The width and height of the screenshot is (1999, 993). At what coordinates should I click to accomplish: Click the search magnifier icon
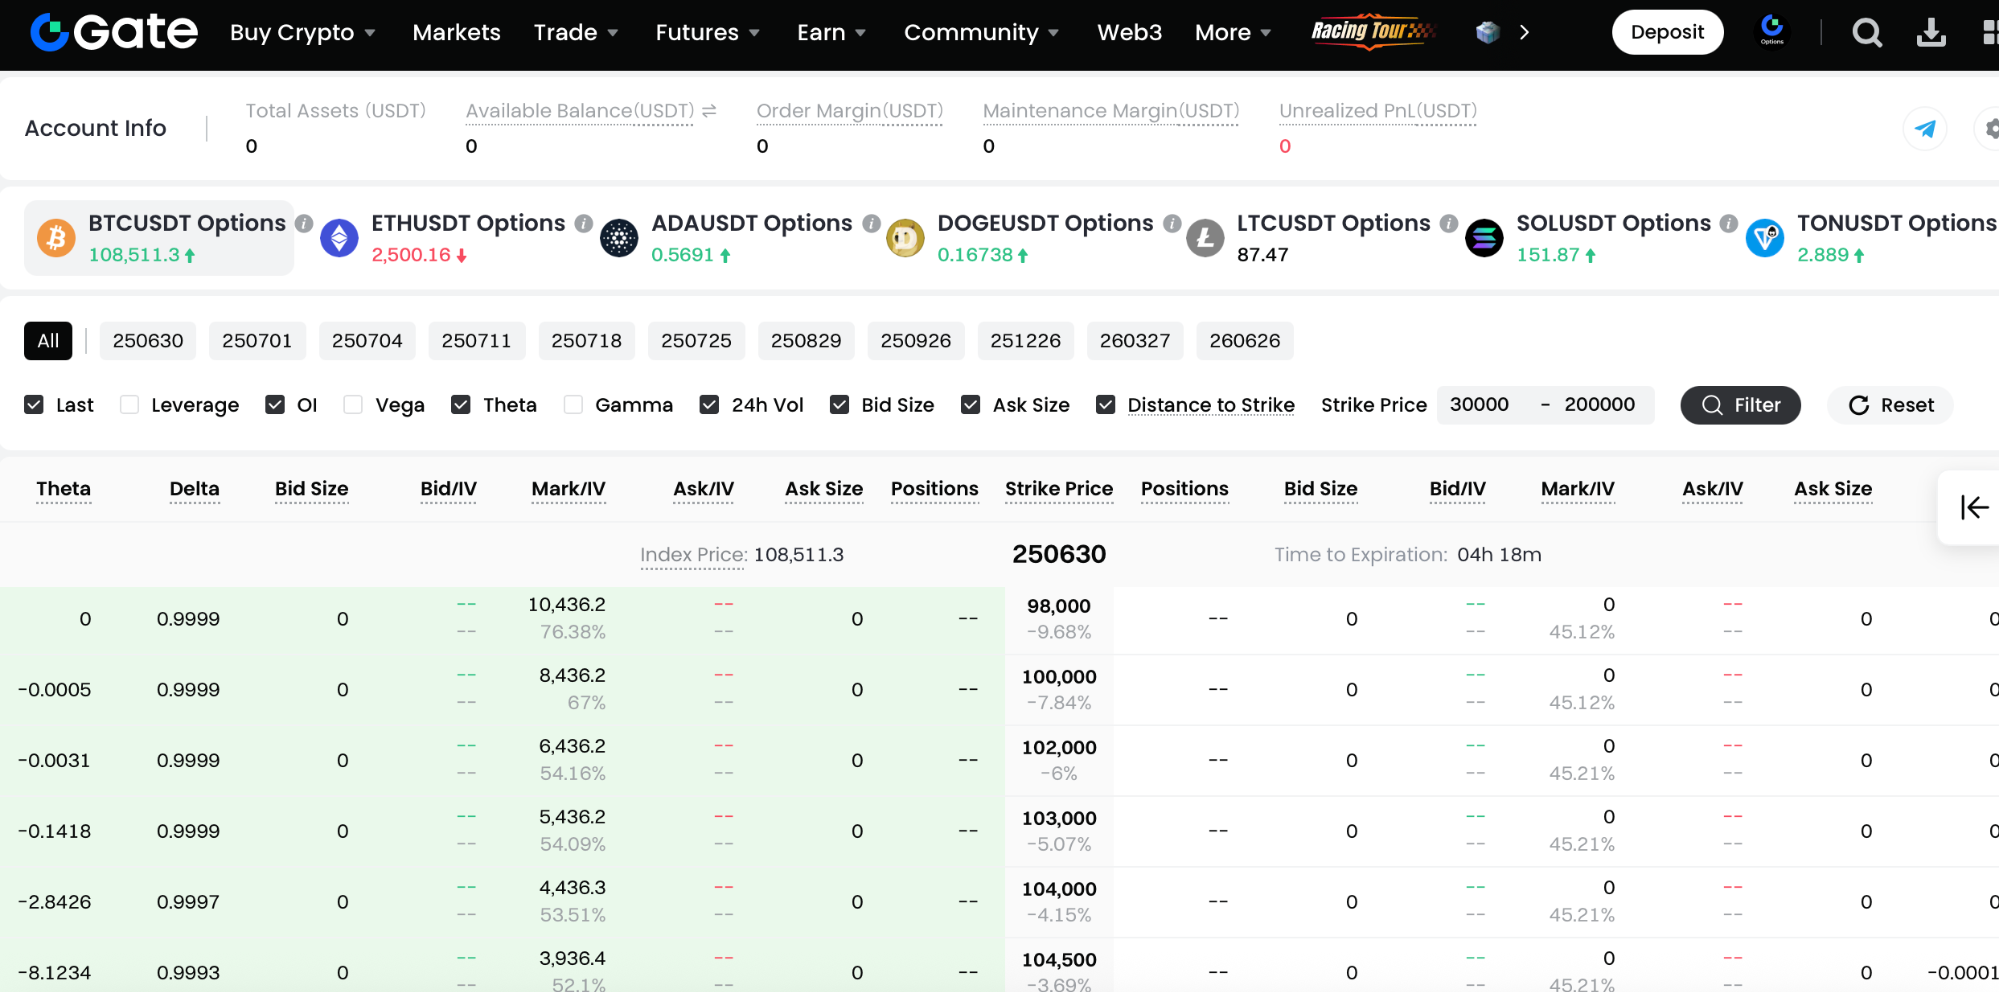pyautogui.click(x=1866, y=33)
